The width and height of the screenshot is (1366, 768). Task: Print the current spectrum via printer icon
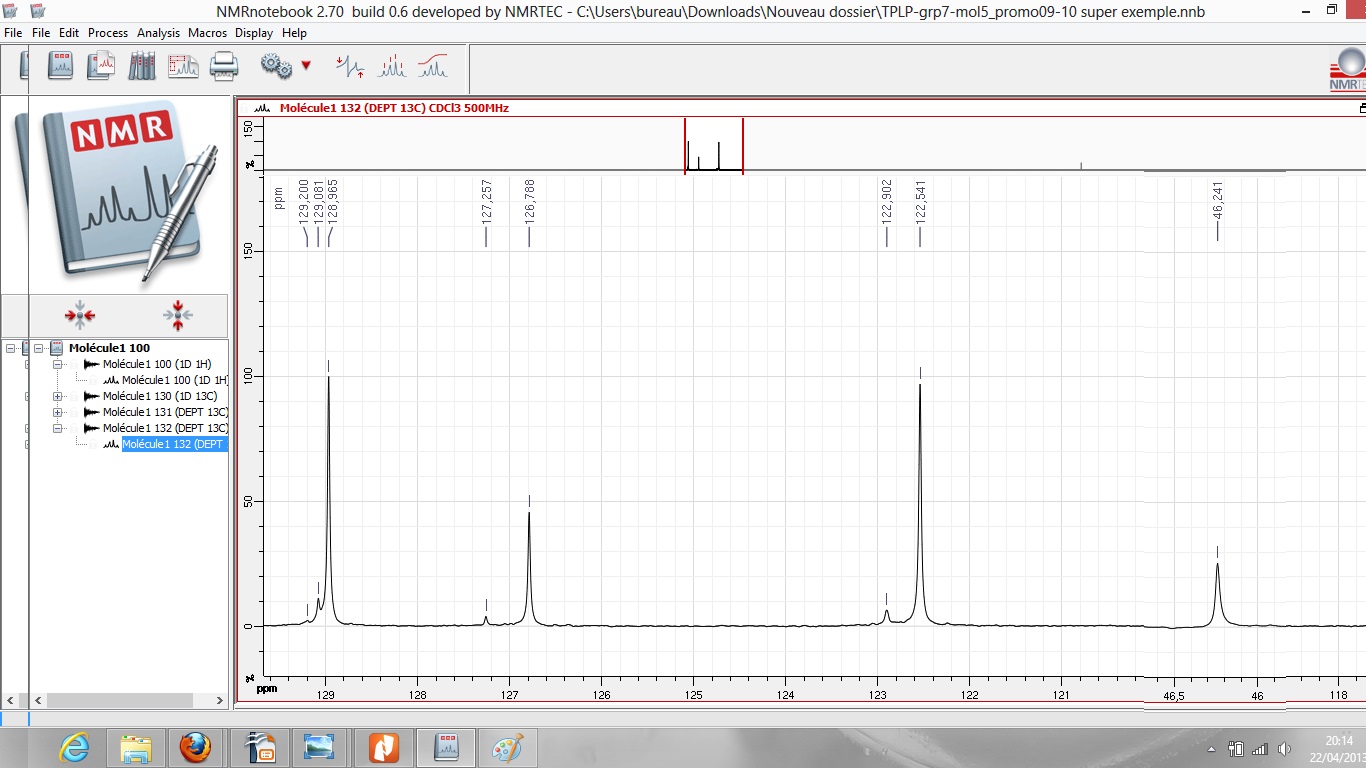[x=223, y=67]
